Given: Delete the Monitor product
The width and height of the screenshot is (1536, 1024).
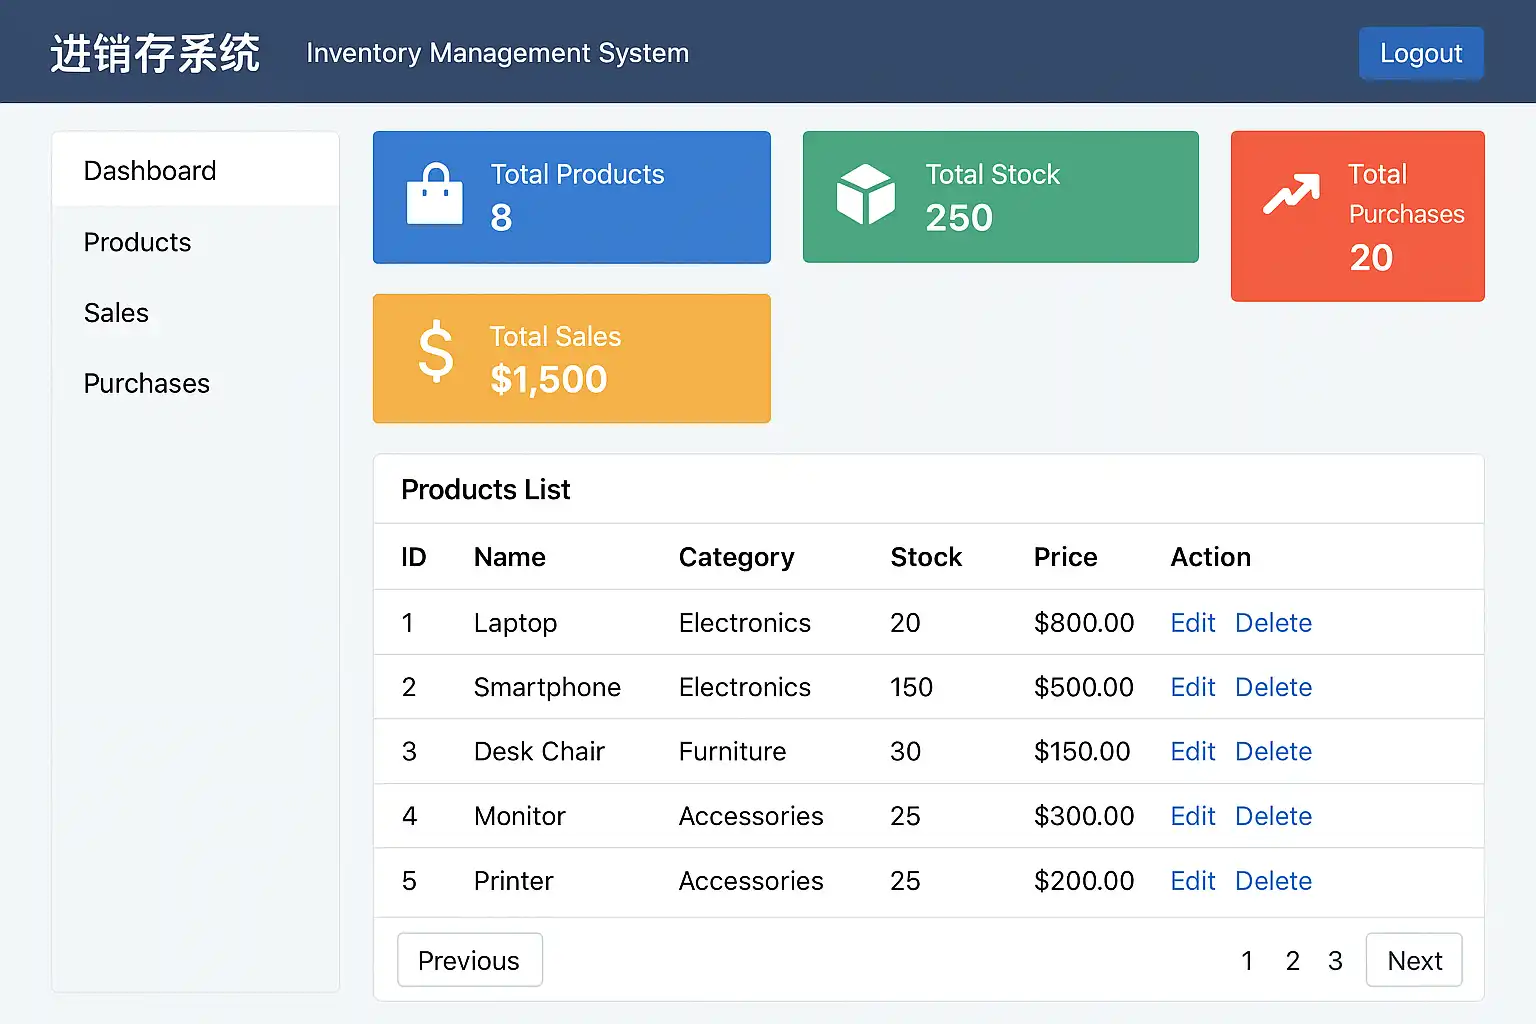Looking at the screenshot, I should 1273,816.
